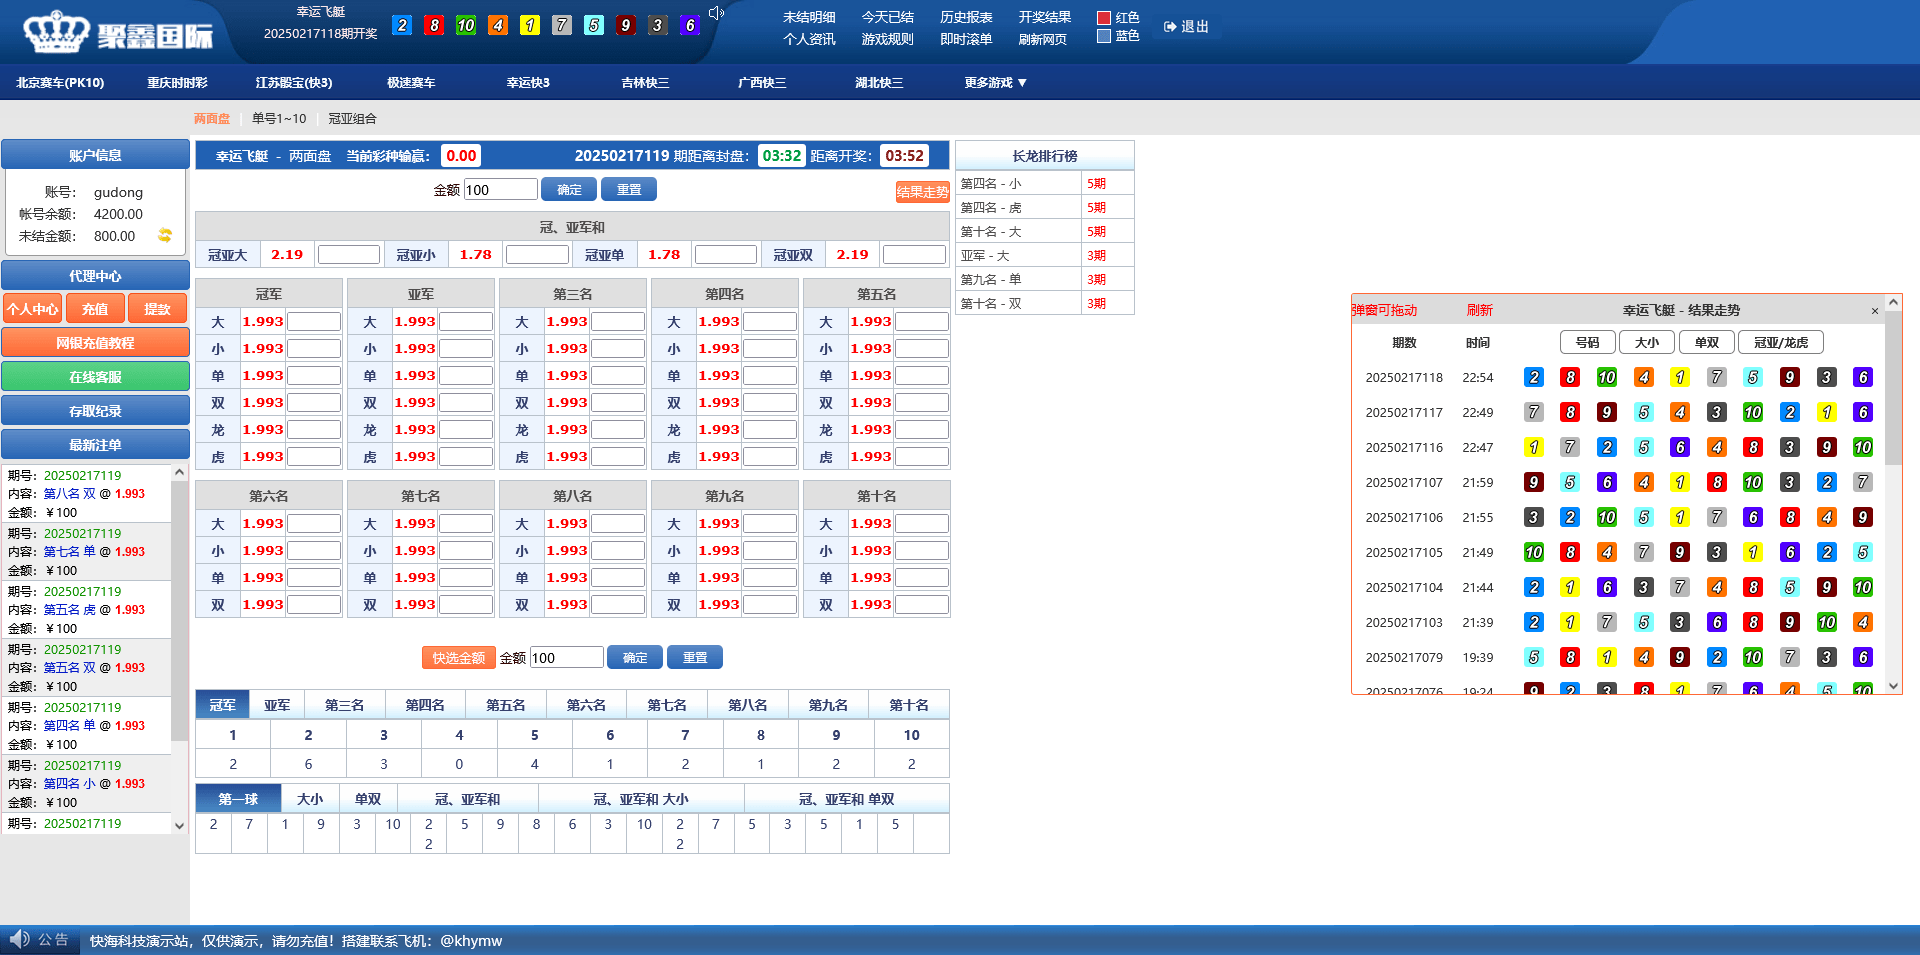The image size is (1920, 955).
Task: Expand 账户信息 panel header
Action: tap(95, 155)
